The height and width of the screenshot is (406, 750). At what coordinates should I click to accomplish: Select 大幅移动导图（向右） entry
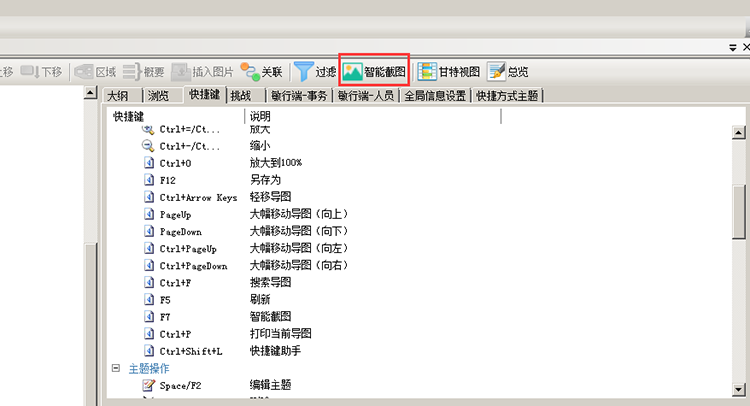[x=299, y=265]
